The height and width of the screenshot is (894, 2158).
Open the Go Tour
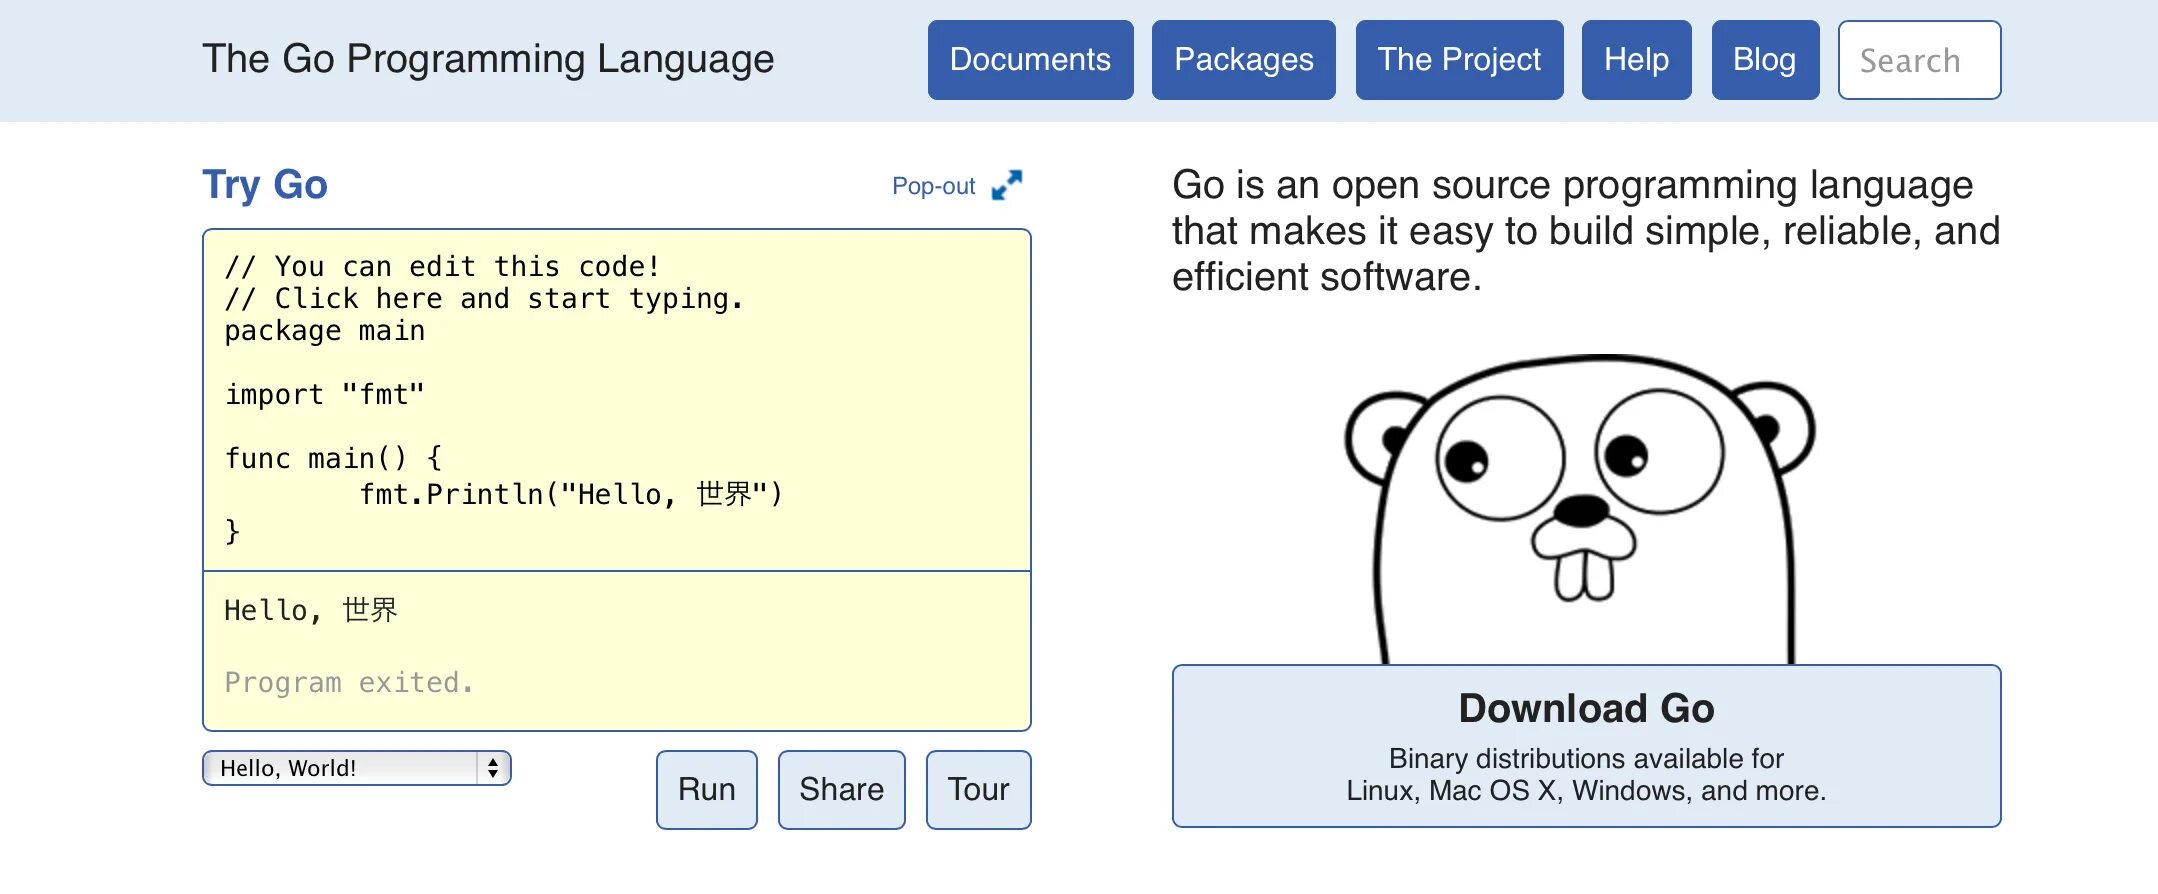[978, 790]
